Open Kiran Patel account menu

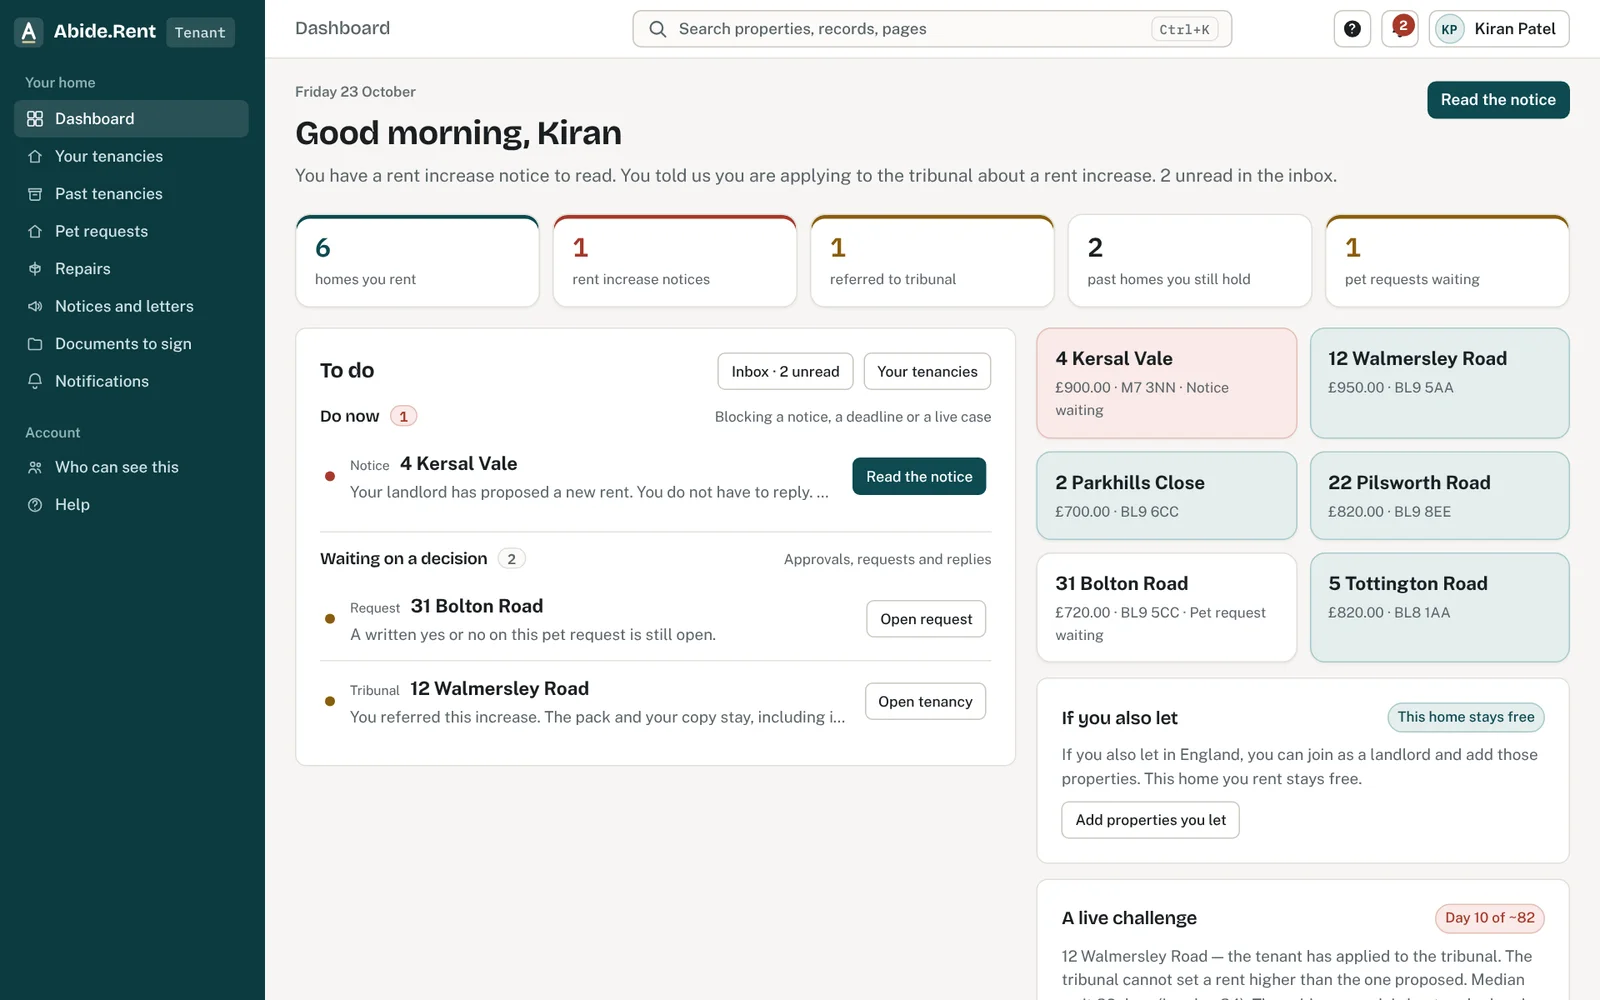coord(1499,29)
